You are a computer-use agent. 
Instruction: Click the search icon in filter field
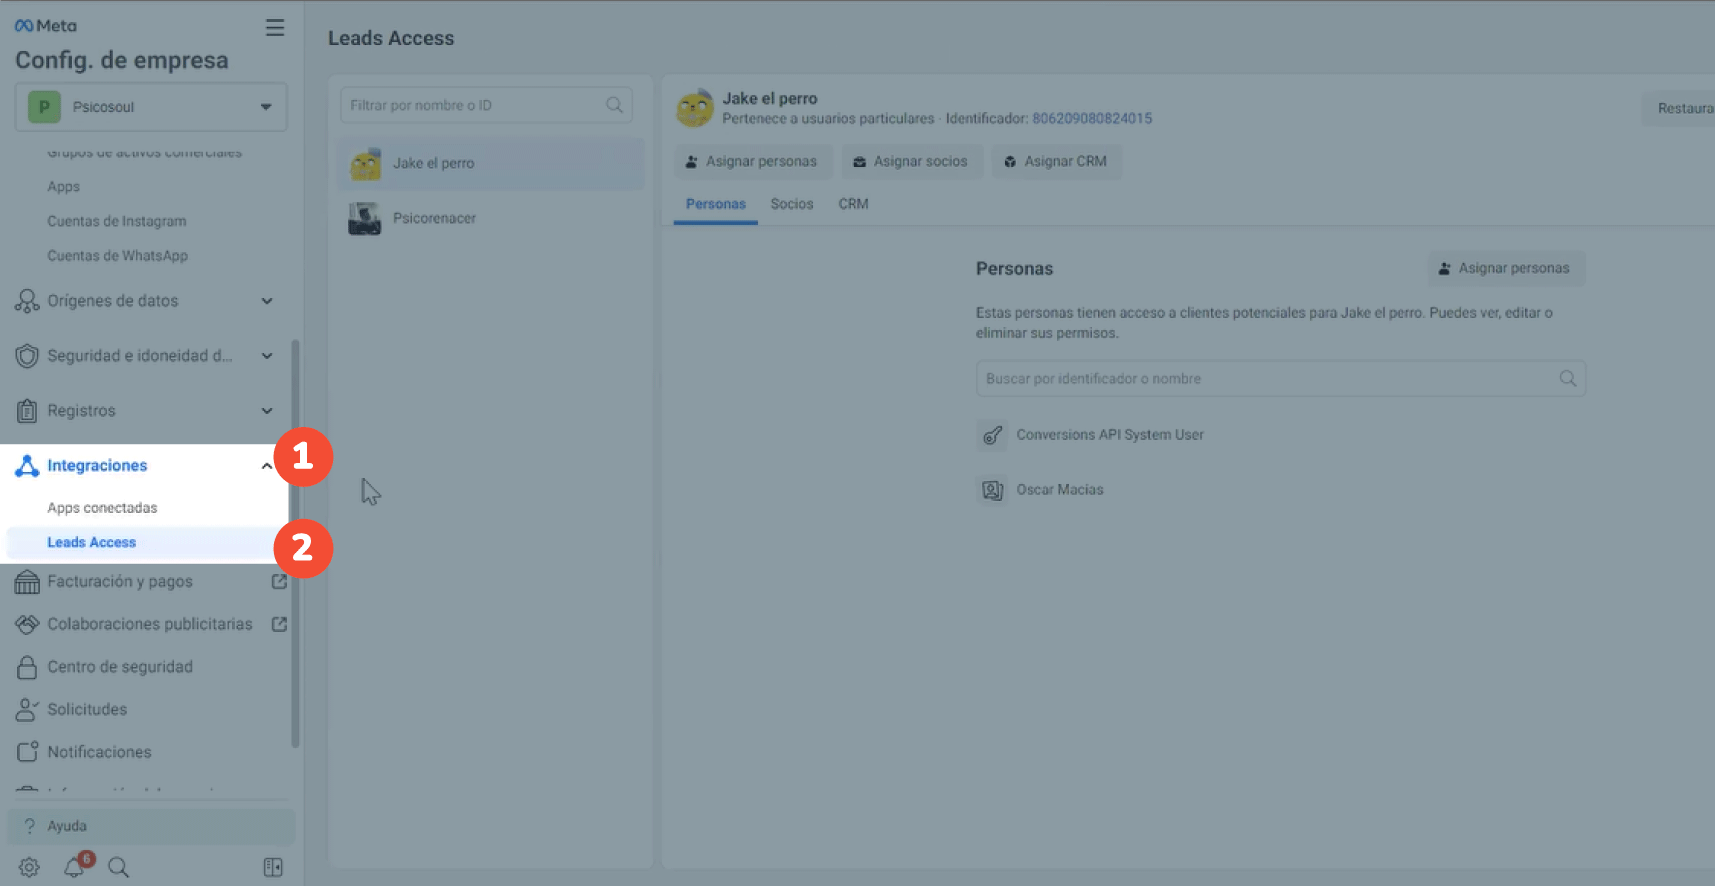(x=614, y=105)
